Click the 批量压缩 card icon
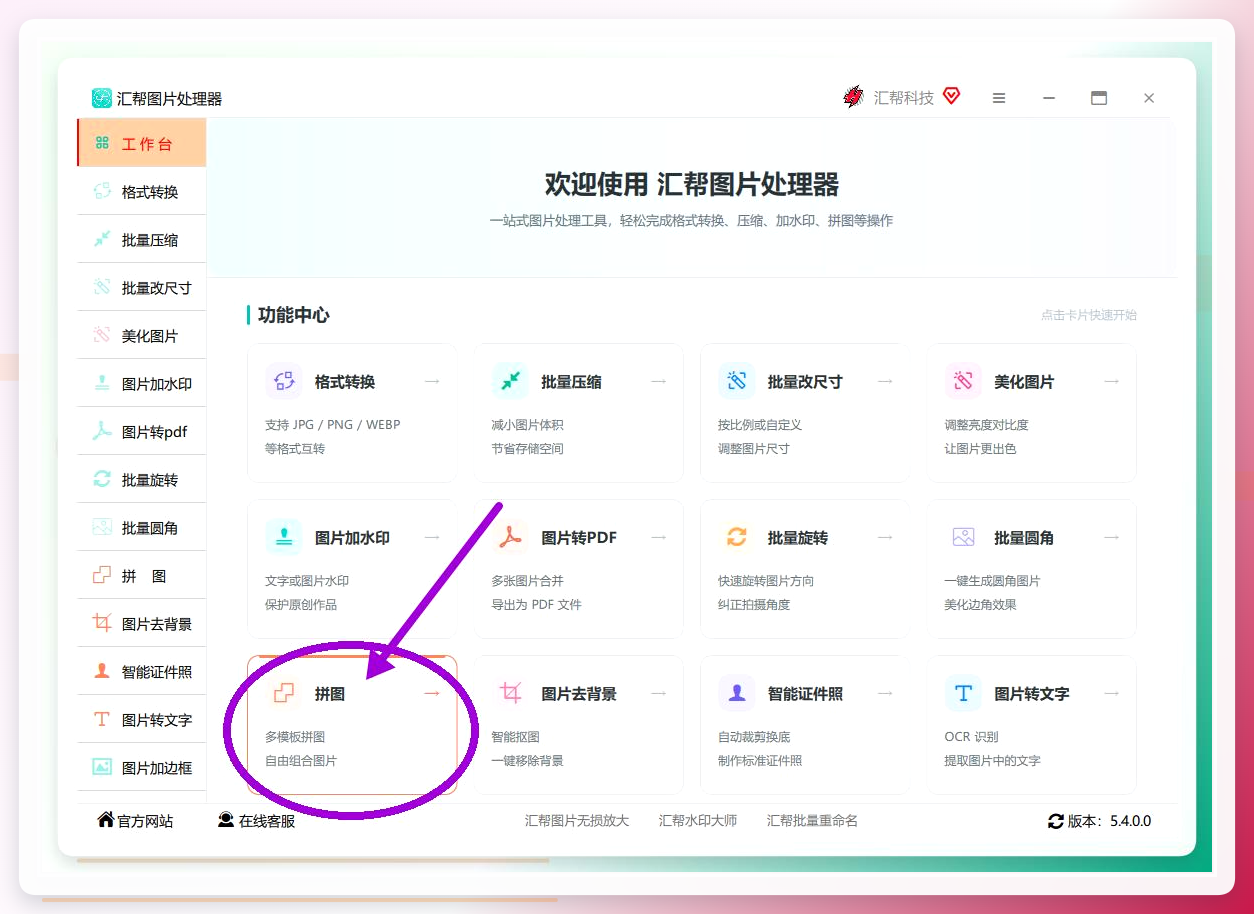The height and width of the screenshot is (914, 1254). point(510,381)
